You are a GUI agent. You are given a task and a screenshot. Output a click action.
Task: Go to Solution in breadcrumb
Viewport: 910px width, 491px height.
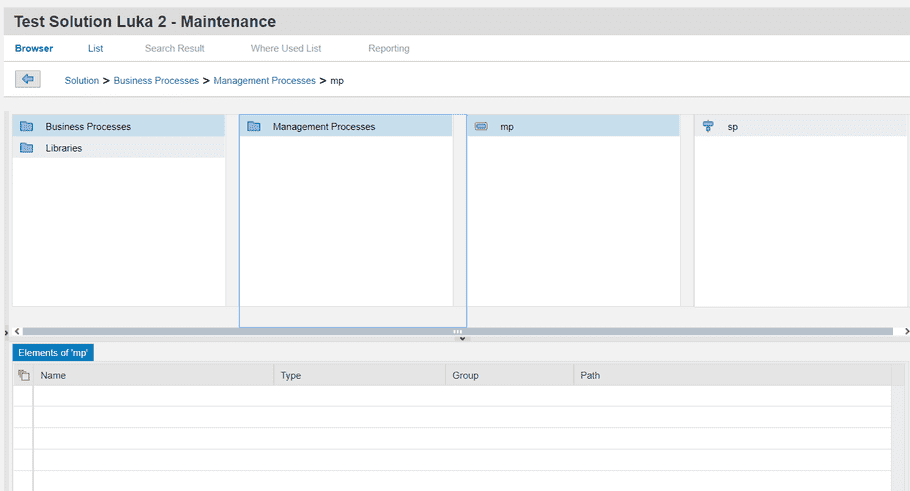[82, 81]
